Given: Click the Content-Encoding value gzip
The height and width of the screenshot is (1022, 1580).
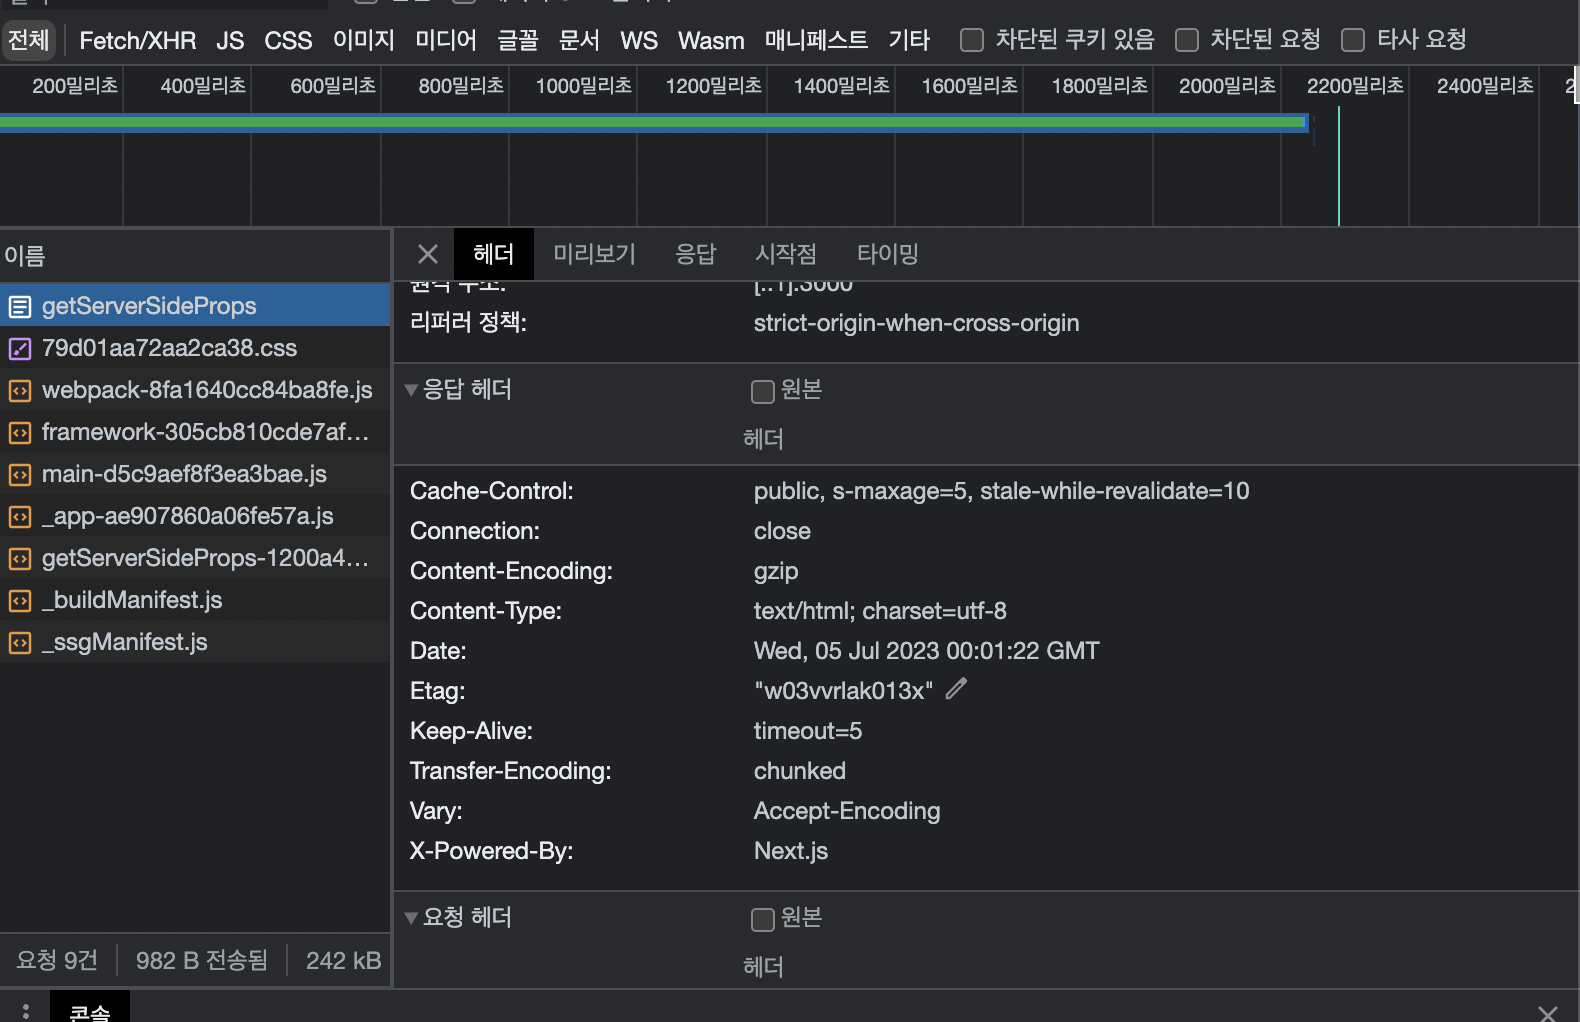Looking at the screenshot, I should pyautogui.click(x=776, y=571).
